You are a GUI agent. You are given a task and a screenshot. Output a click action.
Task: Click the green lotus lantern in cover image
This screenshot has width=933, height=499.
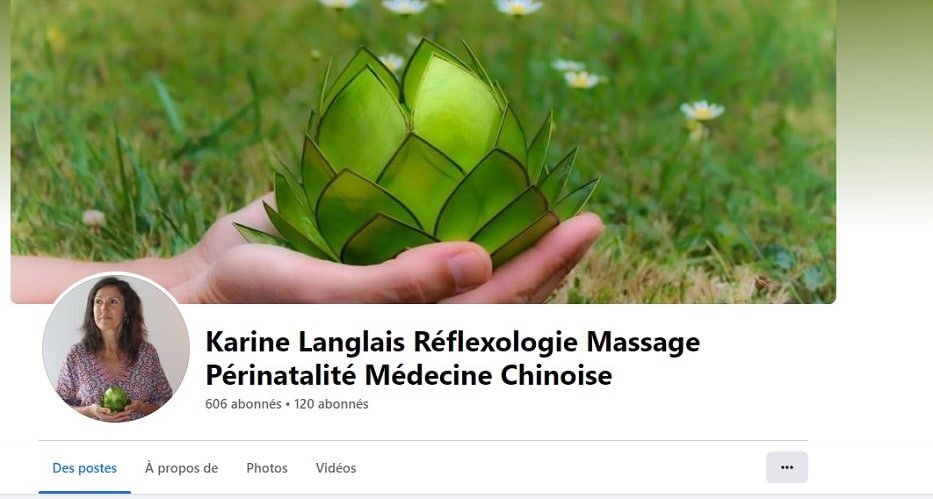pos(417,155)
